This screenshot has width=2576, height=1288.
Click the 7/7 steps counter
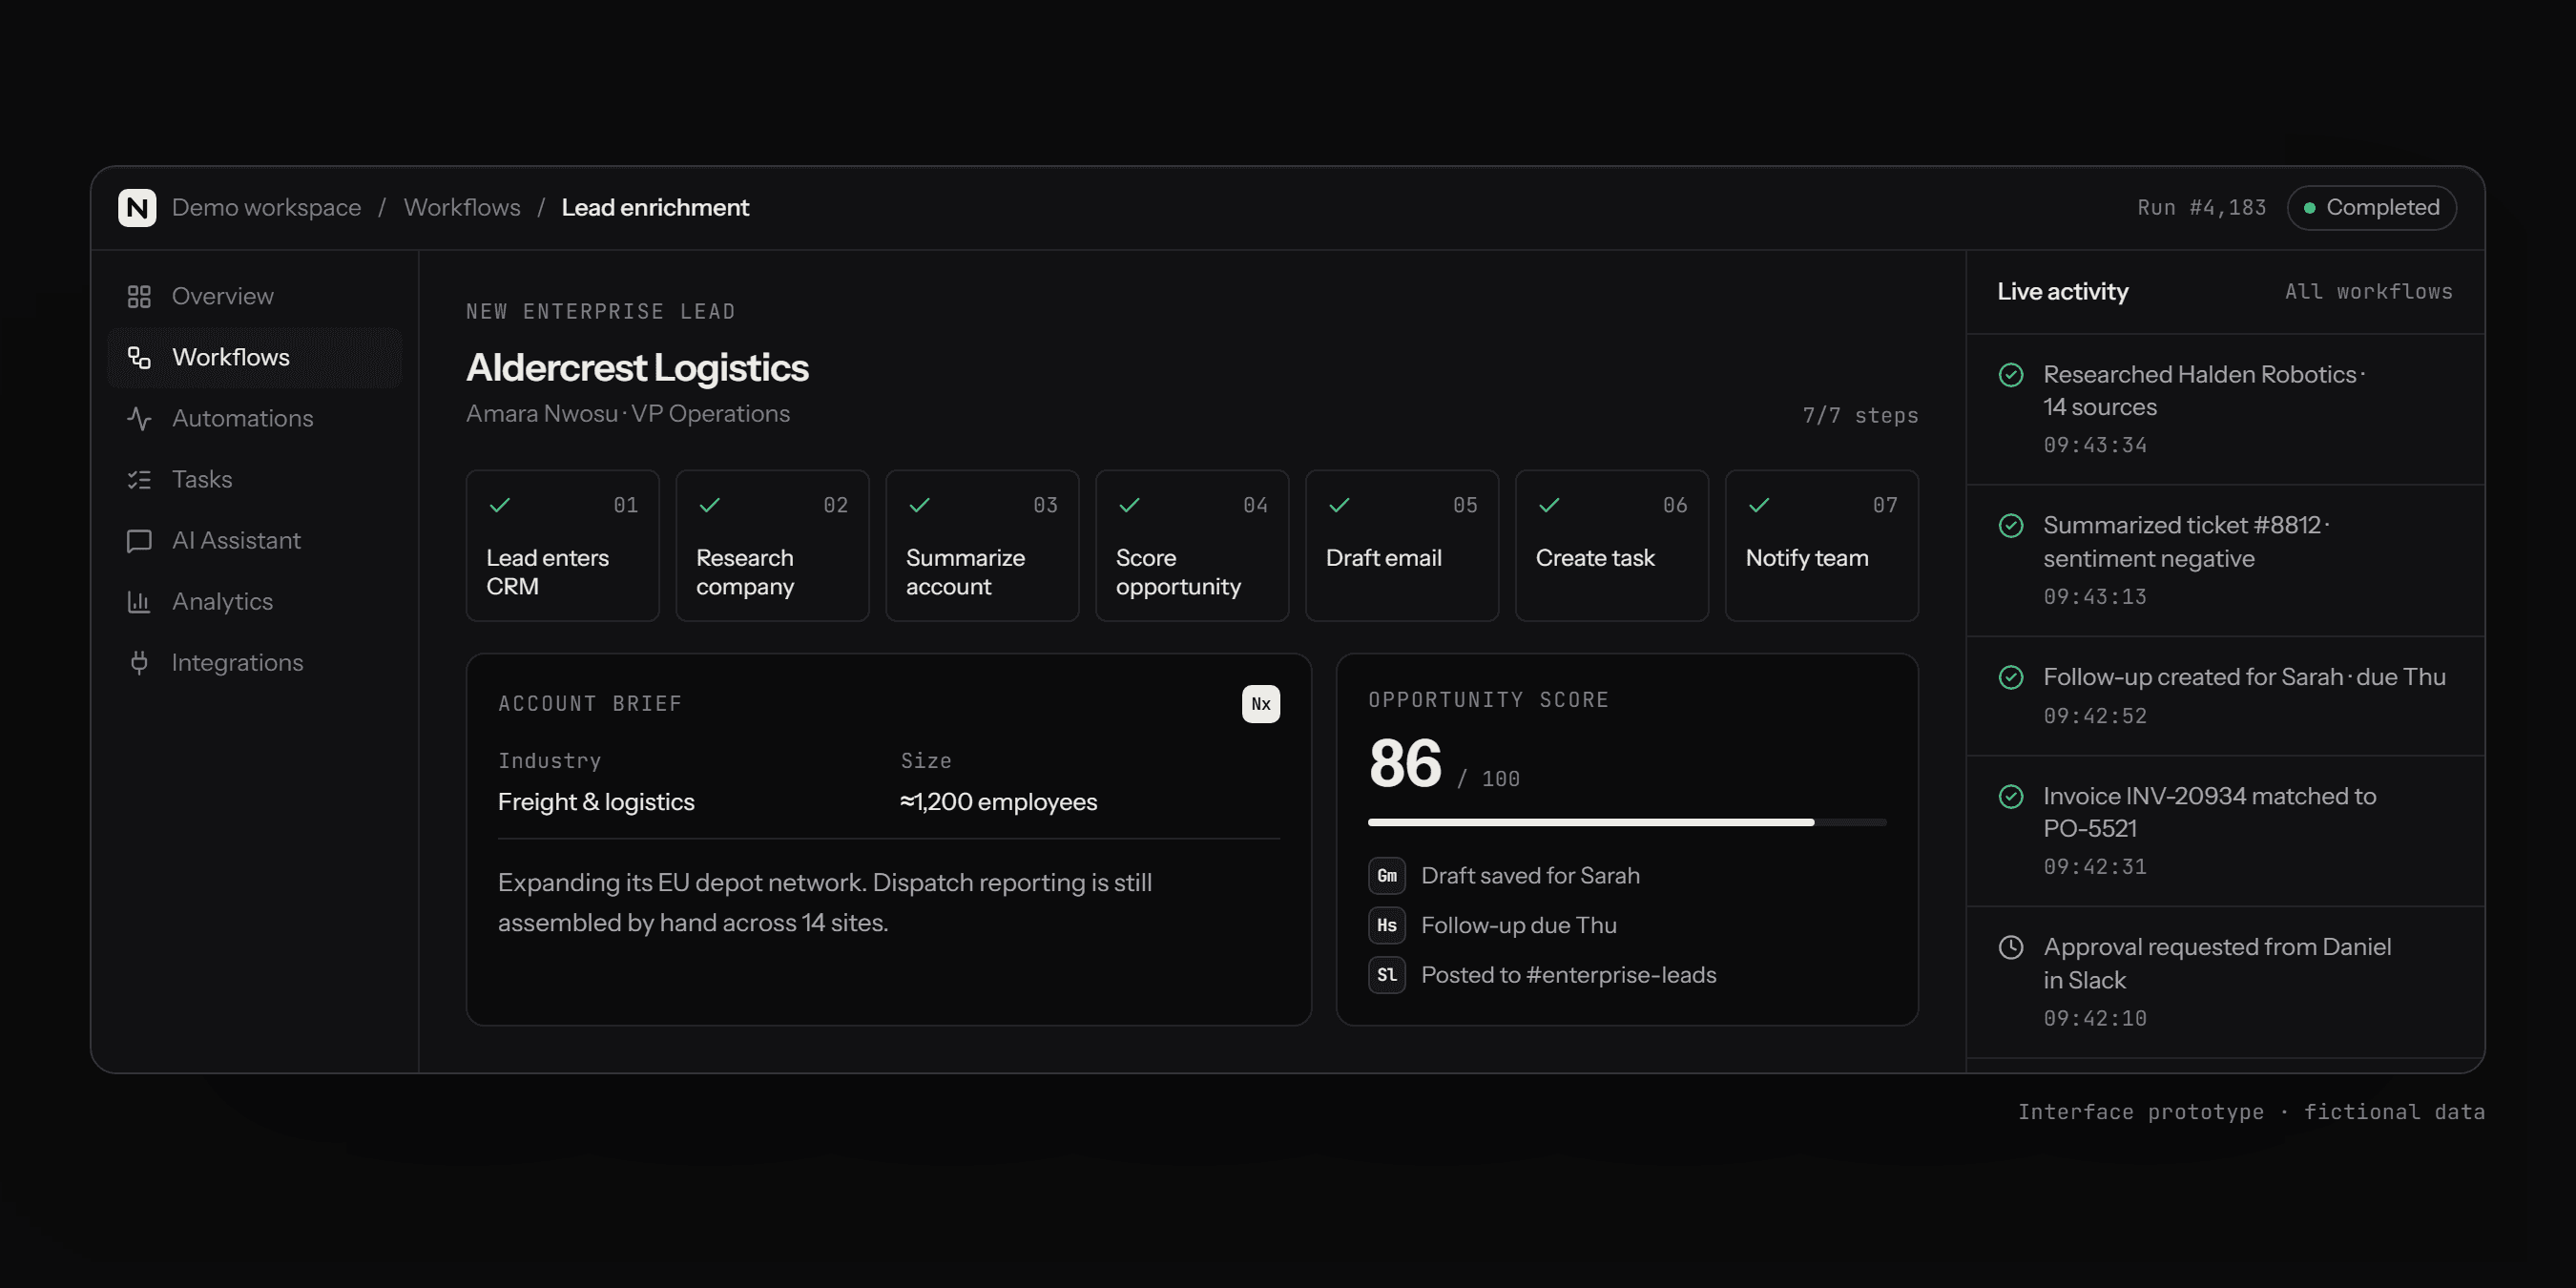click(x=1860, y=416)
